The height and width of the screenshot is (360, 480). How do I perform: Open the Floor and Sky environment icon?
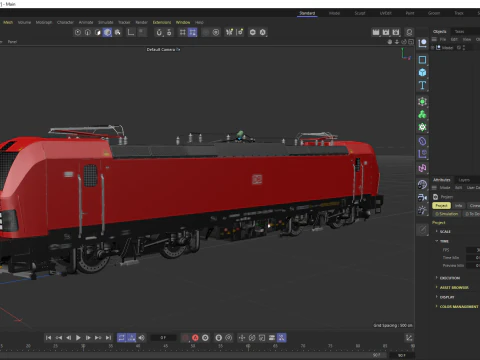pyautogui.click(x=422, y=185)
